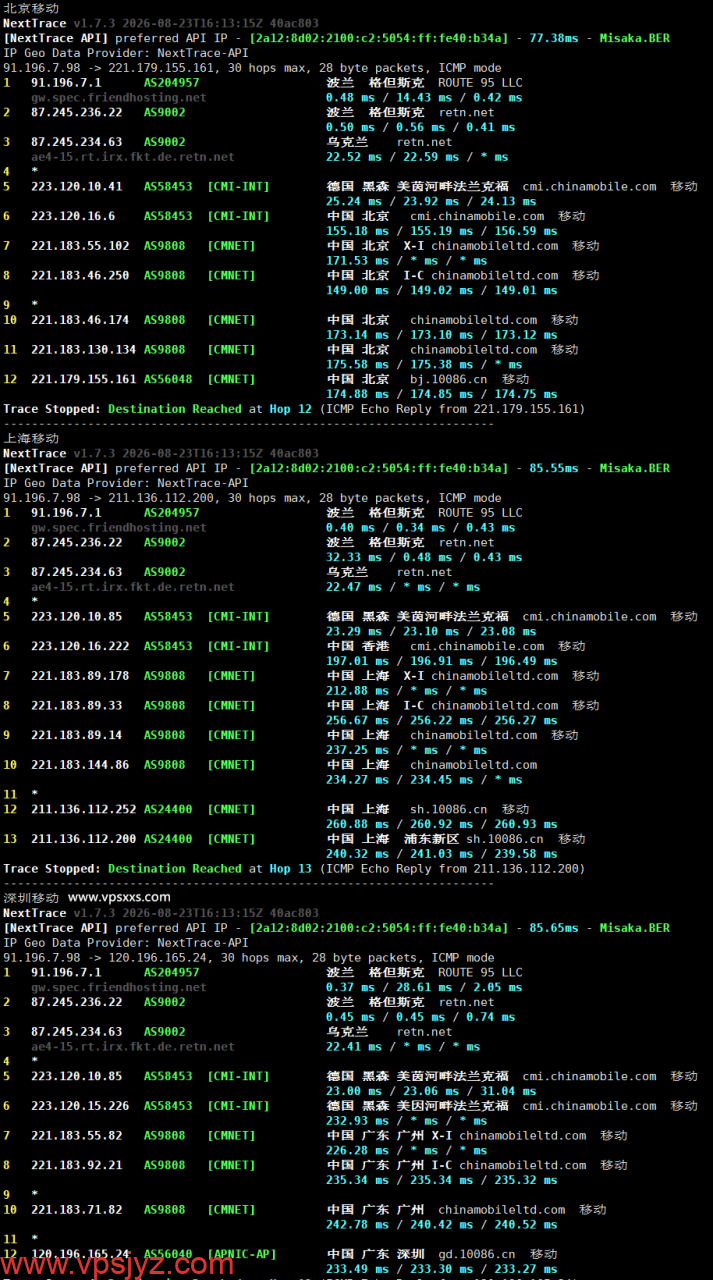Select hop IP 221.183.46.250

[x=80, y=275]
